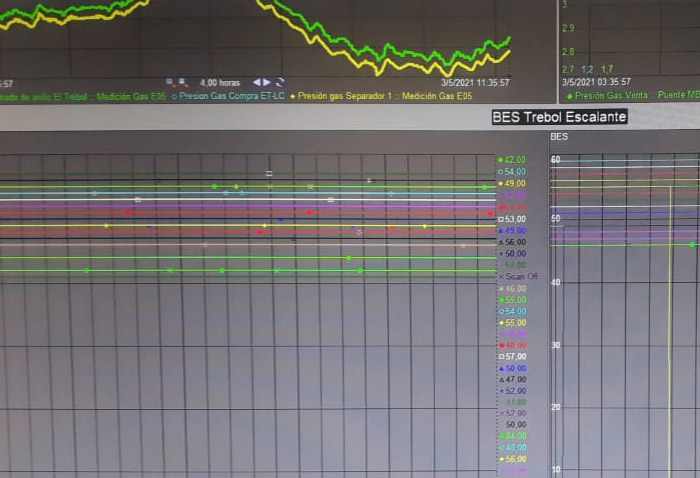Click the 40 axis label on BES chart

click(x=556, y=283)
